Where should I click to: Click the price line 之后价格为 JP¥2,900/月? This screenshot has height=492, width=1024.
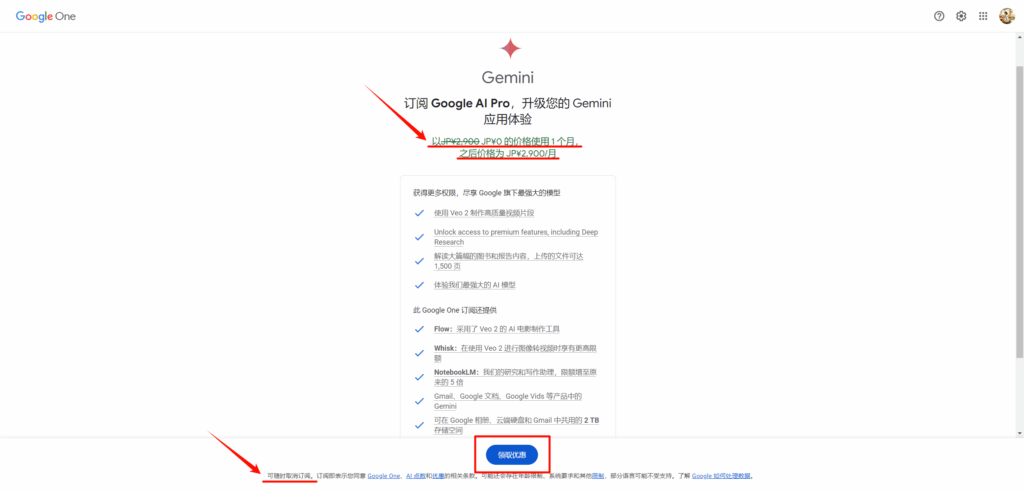[509, 154]
